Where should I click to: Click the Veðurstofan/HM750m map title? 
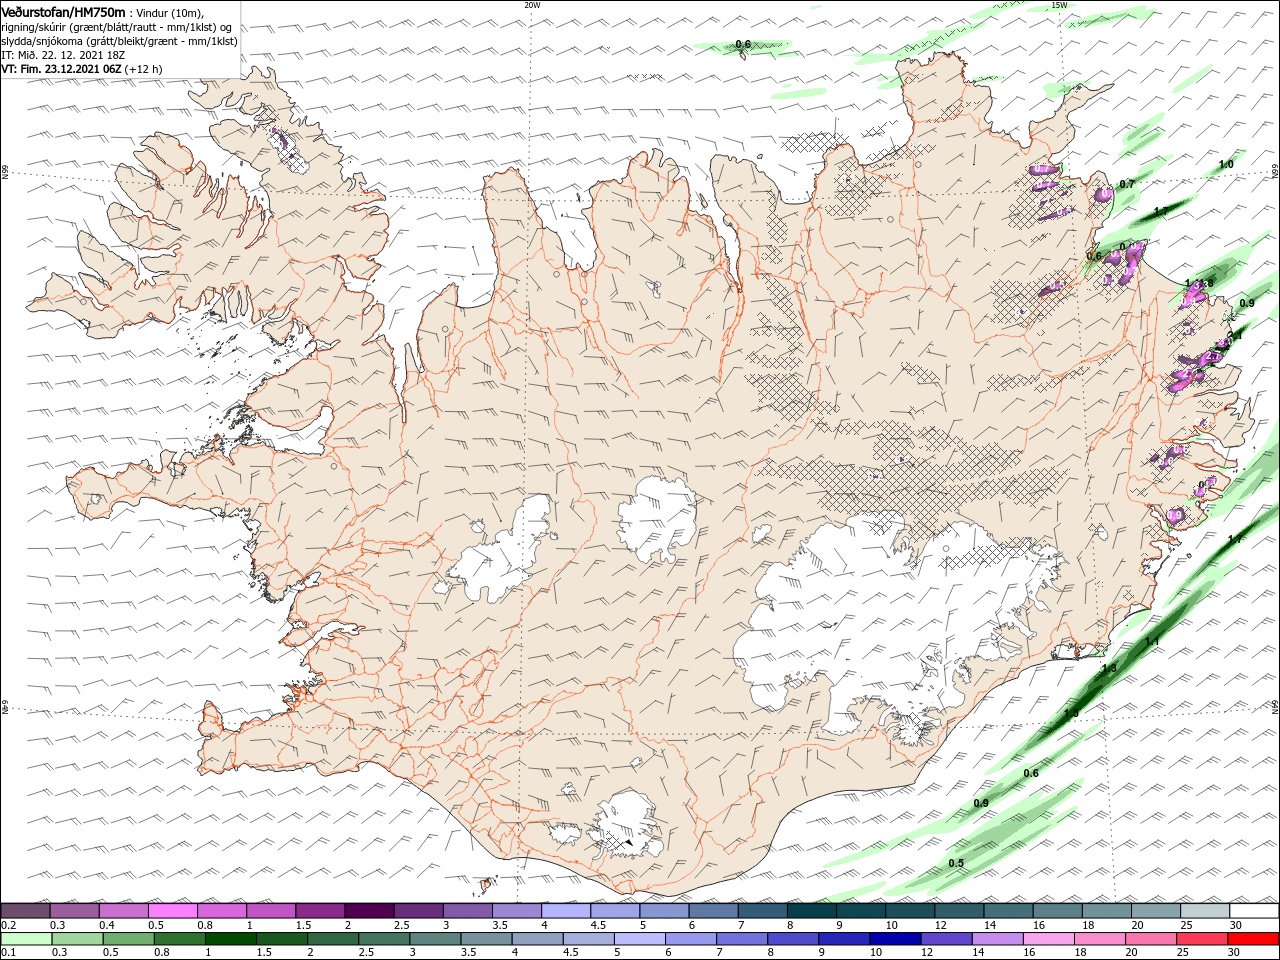pyautogui.click(x=63, y=11)
